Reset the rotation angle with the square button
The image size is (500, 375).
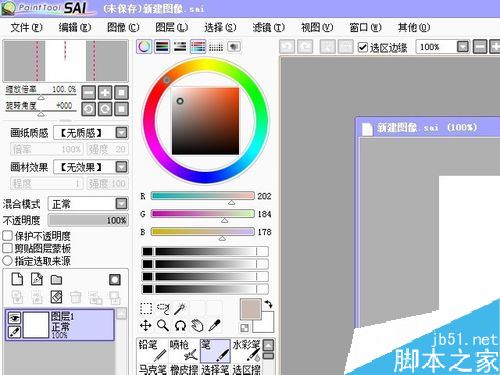121,109
